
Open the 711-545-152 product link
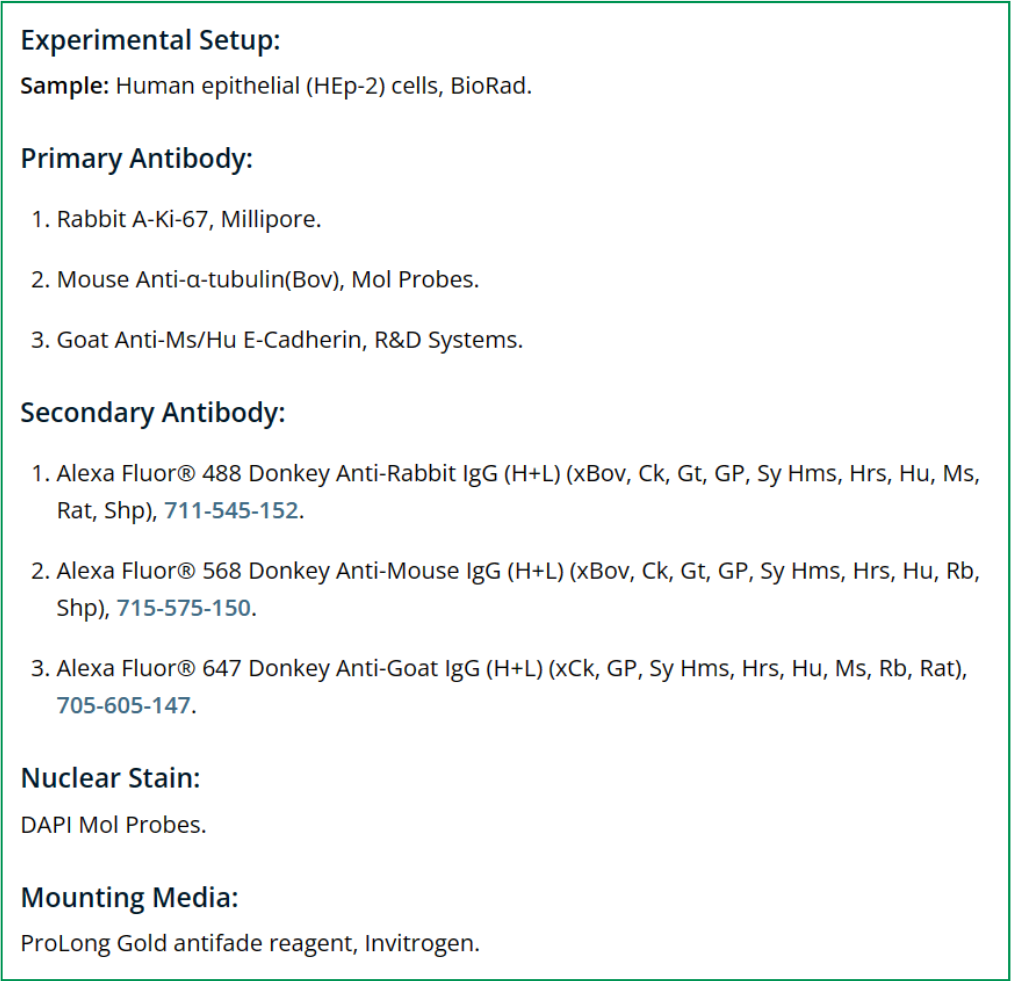(x=231, y=510)
